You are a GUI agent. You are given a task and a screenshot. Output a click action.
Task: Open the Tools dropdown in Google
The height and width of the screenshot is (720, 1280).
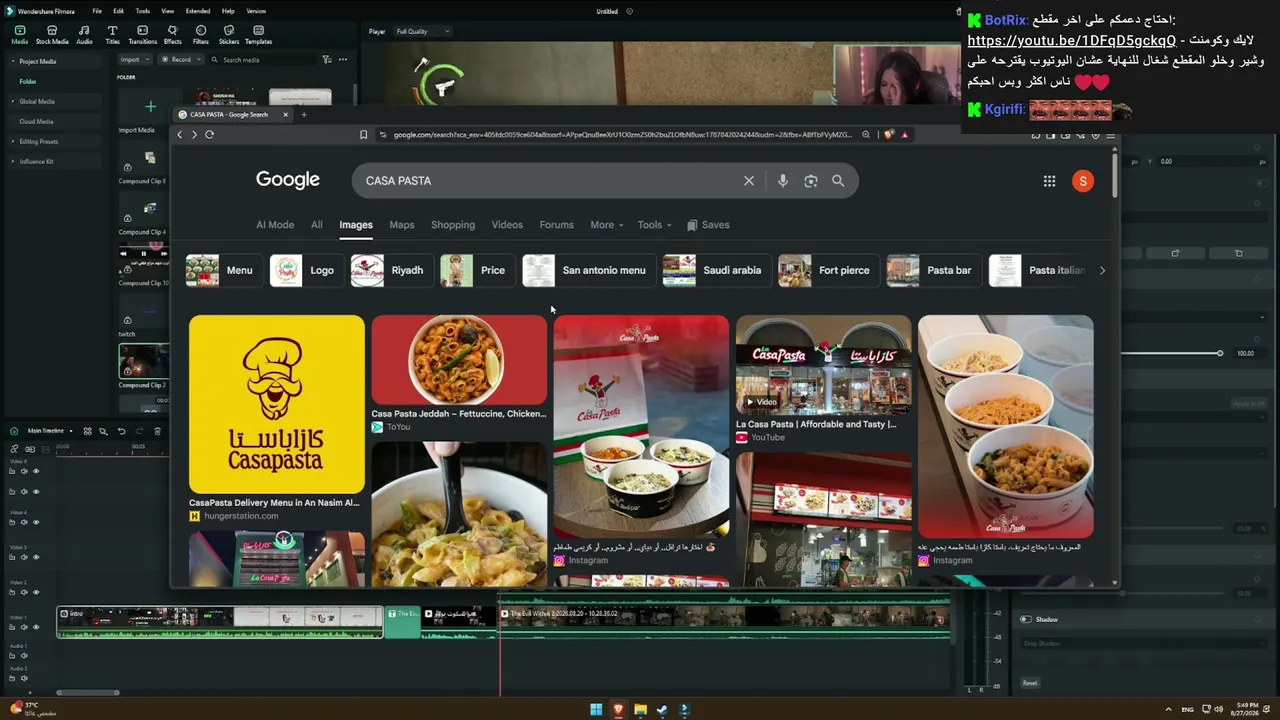655,225
